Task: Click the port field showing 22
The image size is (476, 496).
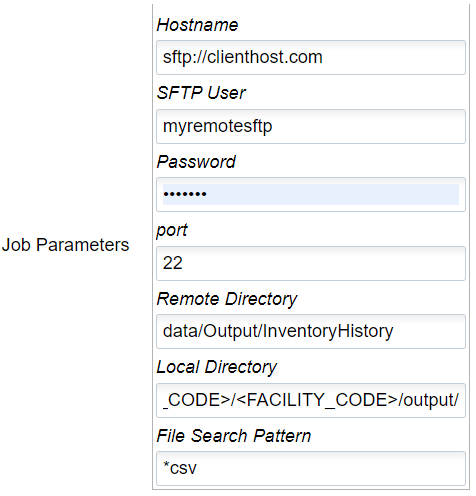Action: click(x=311, y=263)
